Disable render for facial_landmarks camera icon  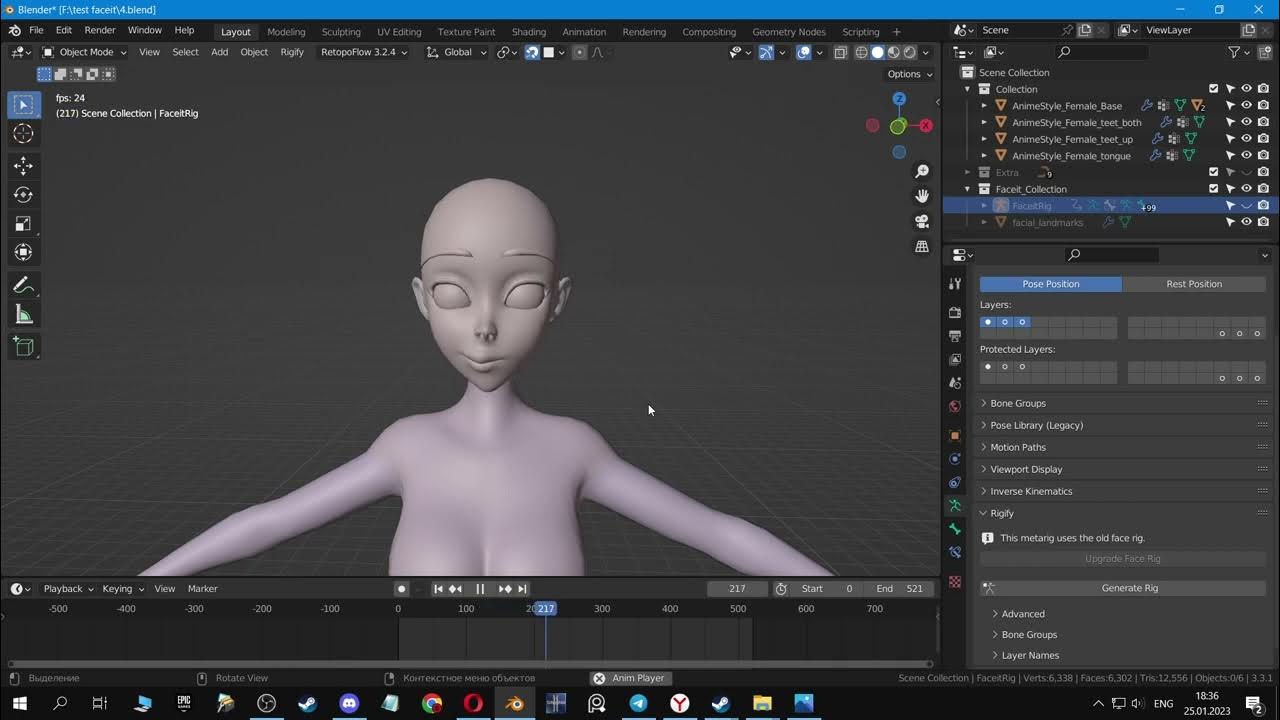[x=1264, y=222]
